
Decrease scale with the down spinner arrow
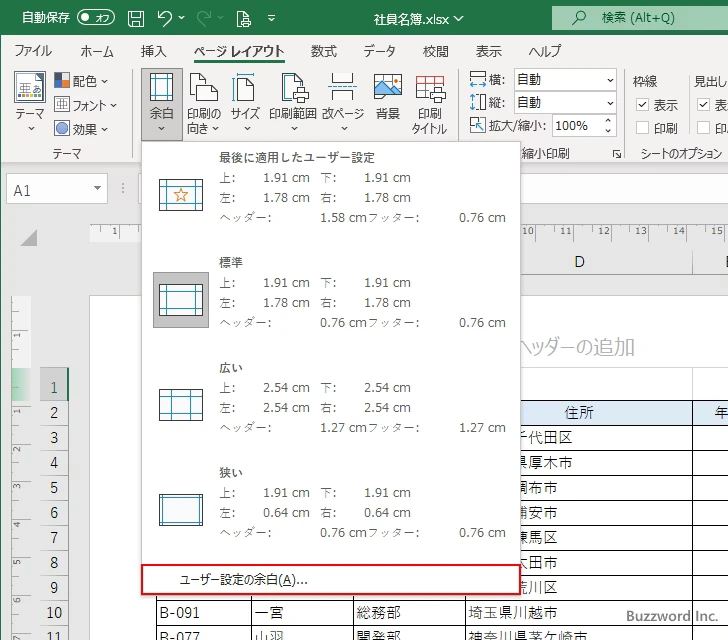point(608,131)
